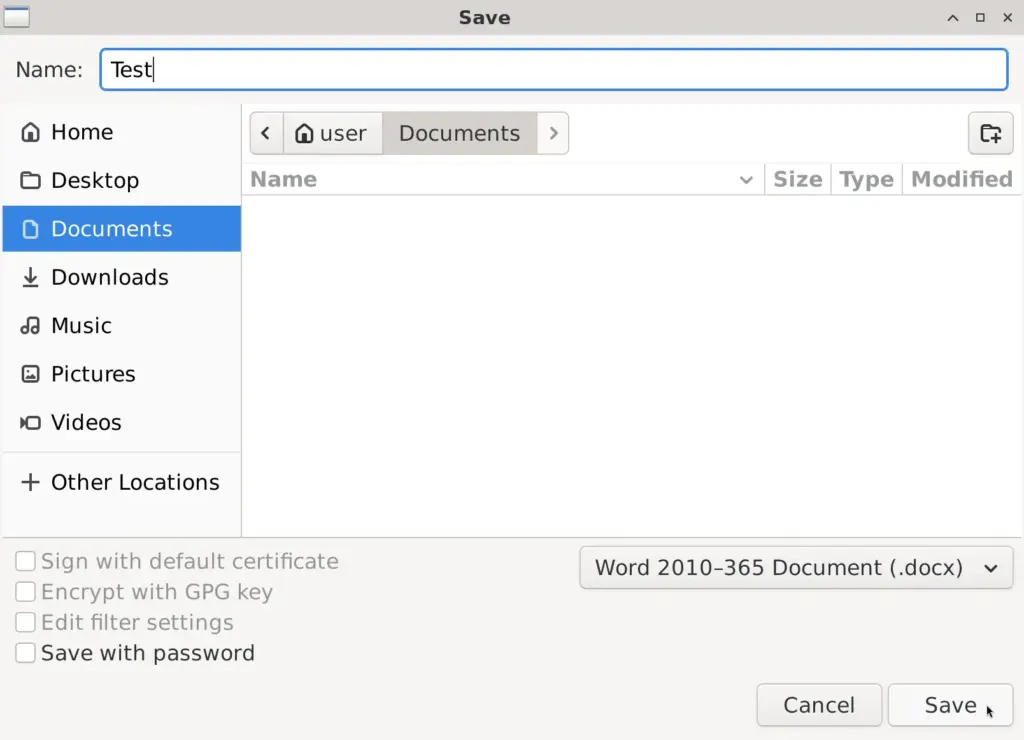Image resolution: width=1024 pixels, height=740 pixels.
Task: Go to Home in the sidebar
Action: pyautogui.click(x=121, y=132)
